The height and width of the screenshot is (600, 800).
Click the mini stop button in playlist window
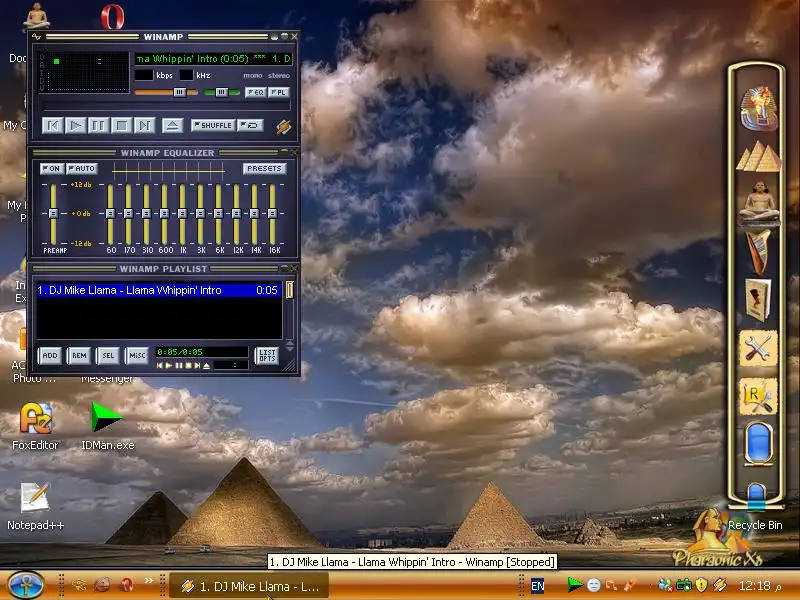coord(188,365)
